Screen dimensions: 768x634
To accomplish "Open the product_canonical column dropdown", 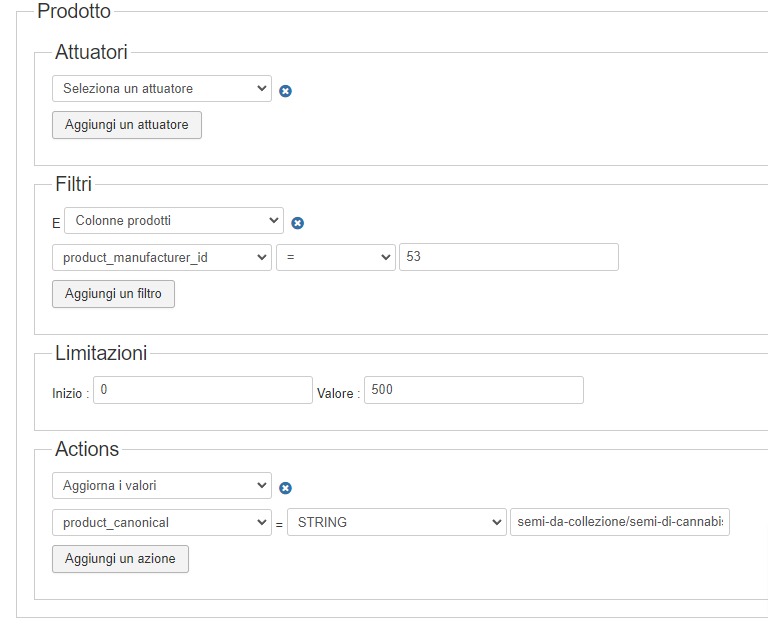I will (161, 522).
